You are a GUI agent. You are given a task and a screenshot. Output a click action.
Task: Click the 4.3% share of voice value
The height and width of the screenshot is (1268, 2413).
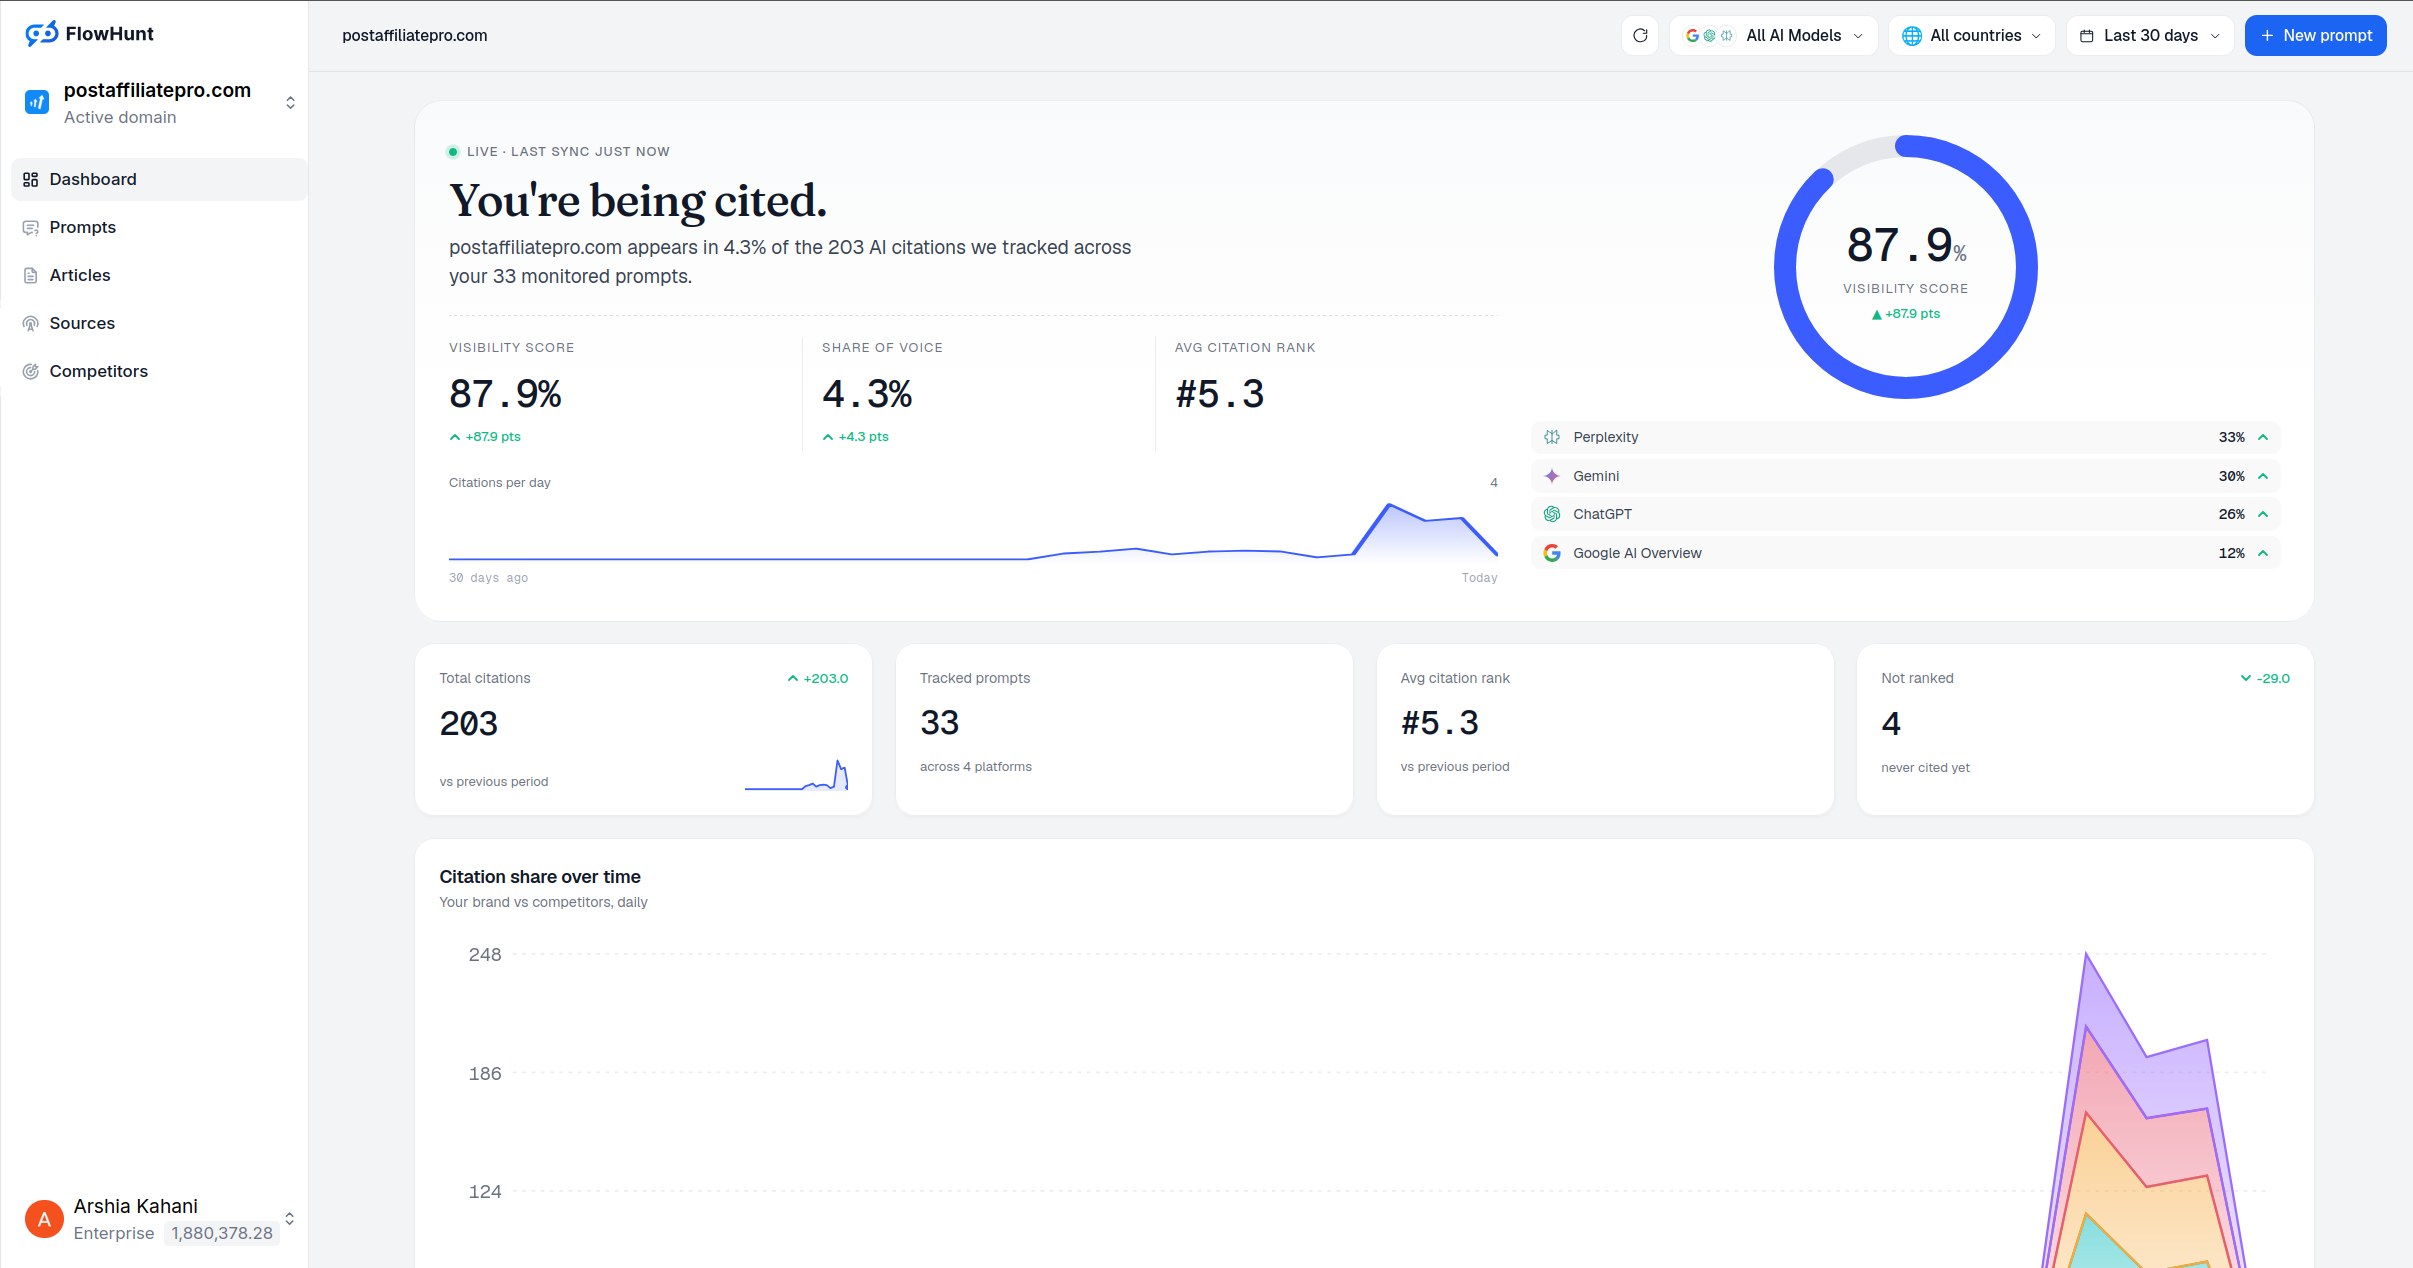pos(867,394)
